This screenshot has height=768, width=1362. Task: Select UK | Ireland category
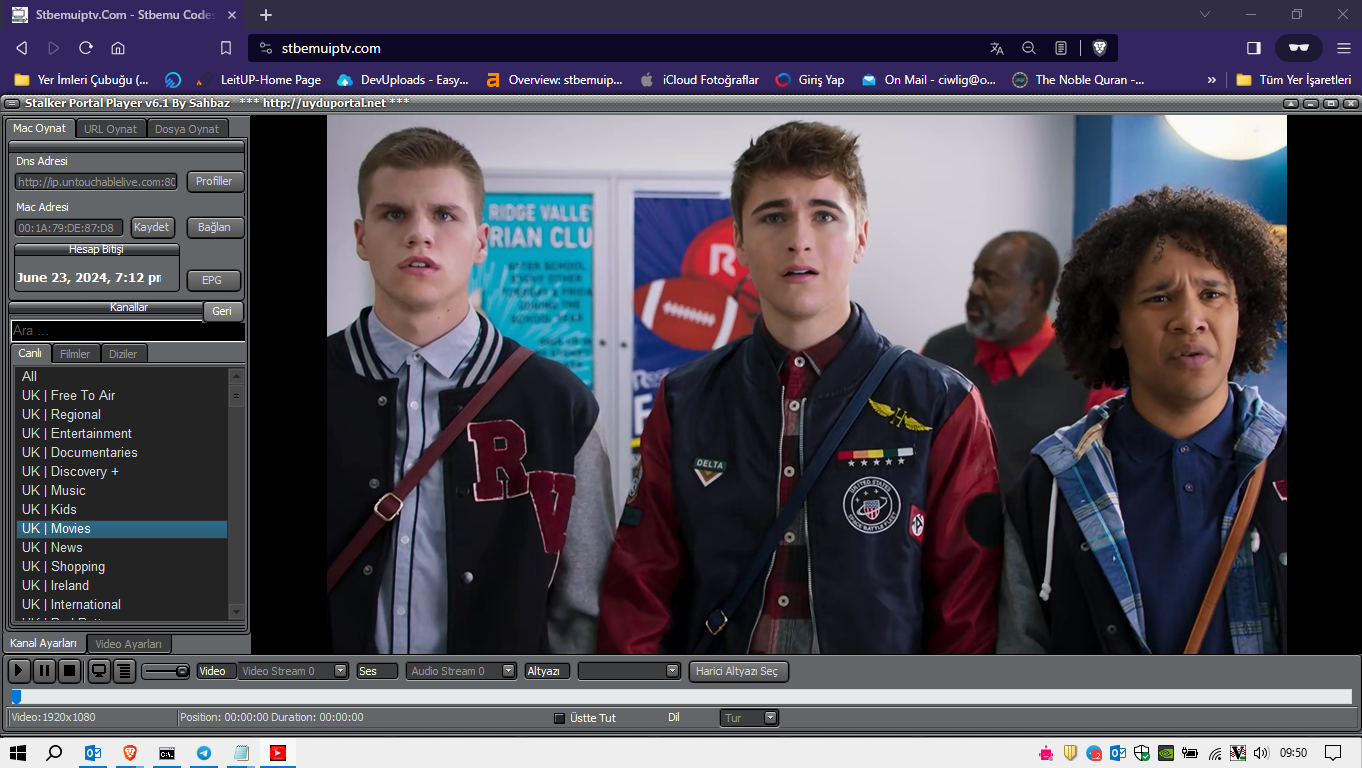[122, 585]
